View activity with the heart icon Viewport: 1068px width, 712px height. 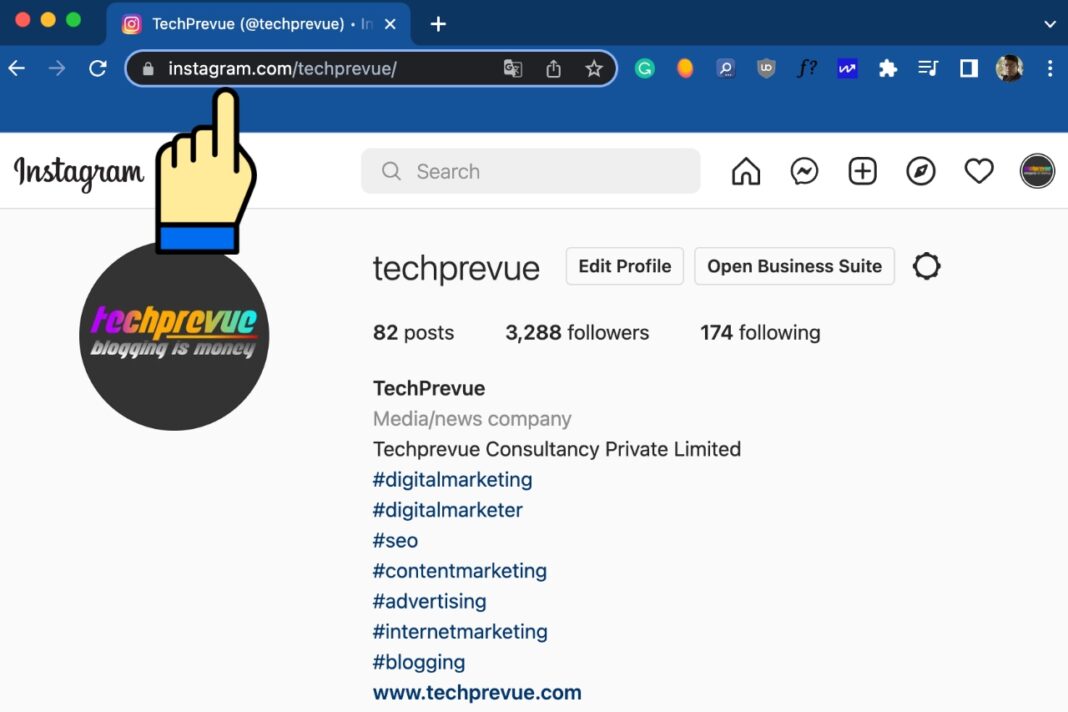pos(979,170)
